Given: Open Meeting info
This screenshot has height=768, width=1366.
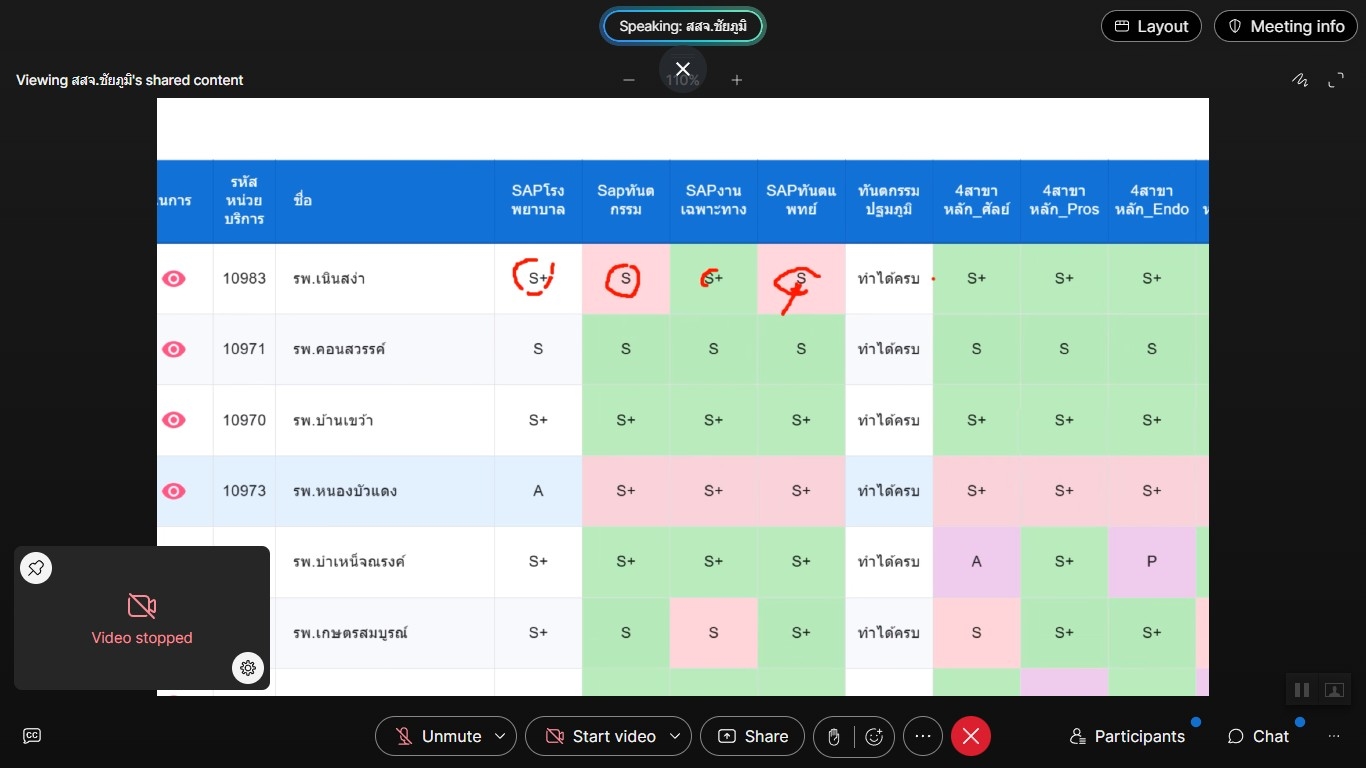Looking at the screenshot, I should coord(1285,26).
